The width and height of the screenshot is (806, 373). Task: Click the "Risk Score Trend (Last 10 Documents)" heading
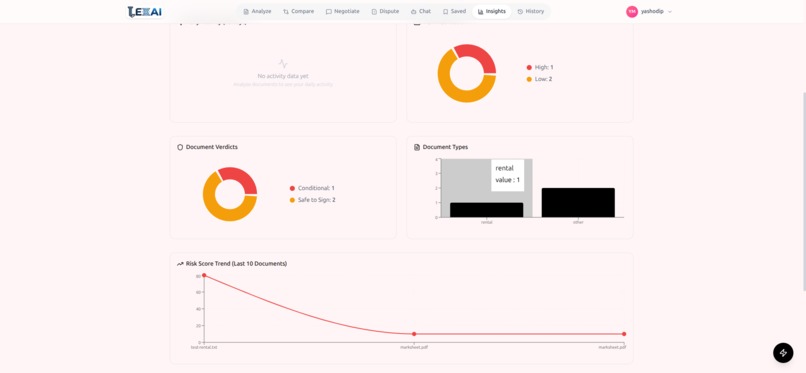236,264
